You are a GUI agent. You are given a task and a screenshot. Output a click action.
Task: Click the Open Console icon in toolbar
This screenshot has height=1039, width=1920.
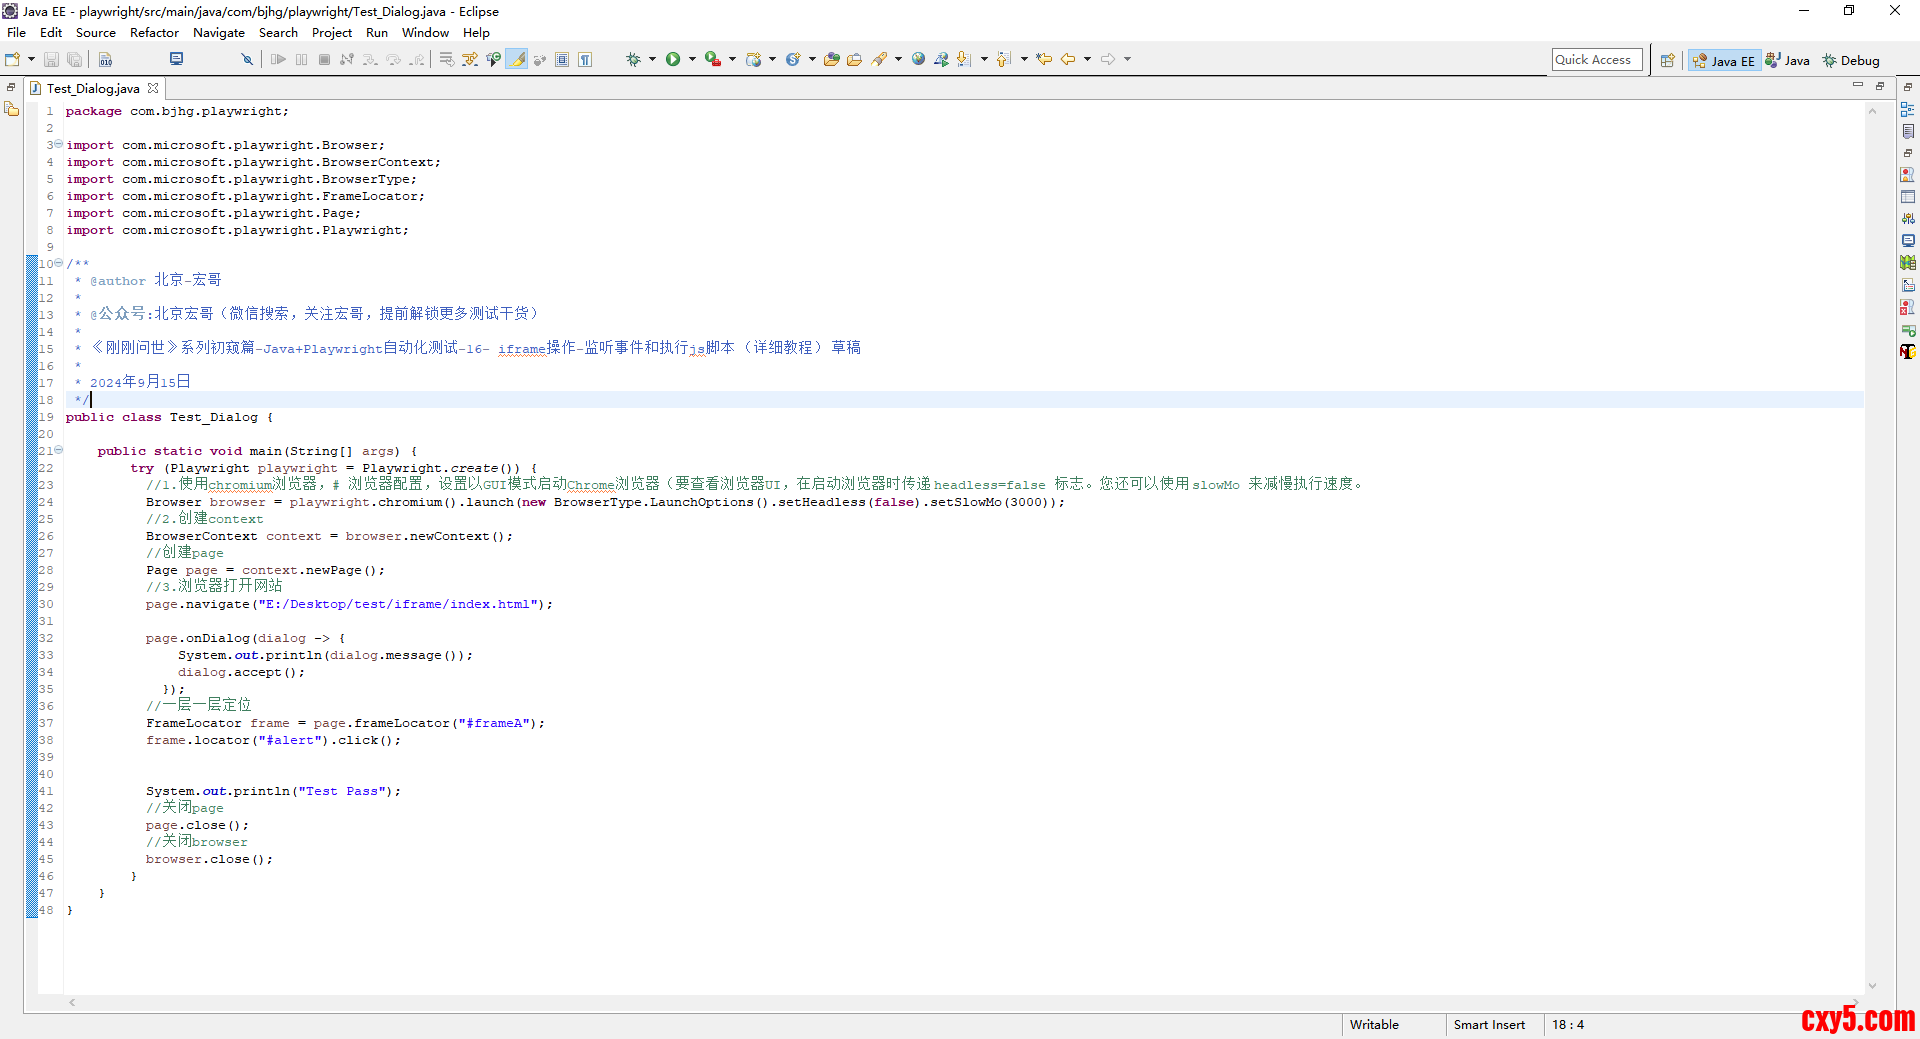(176, 60)
